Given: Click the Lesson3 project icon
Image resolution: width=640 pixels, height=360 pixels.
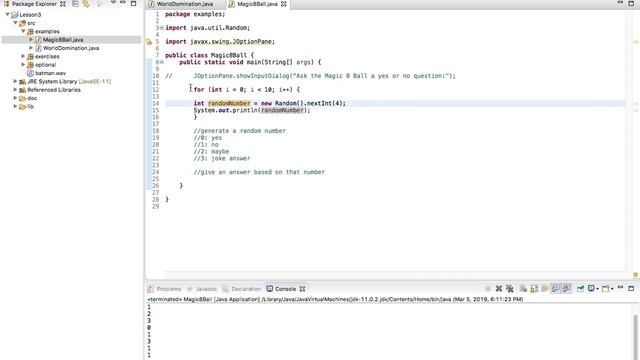Looking at the screenshot, I should [15, 15].
